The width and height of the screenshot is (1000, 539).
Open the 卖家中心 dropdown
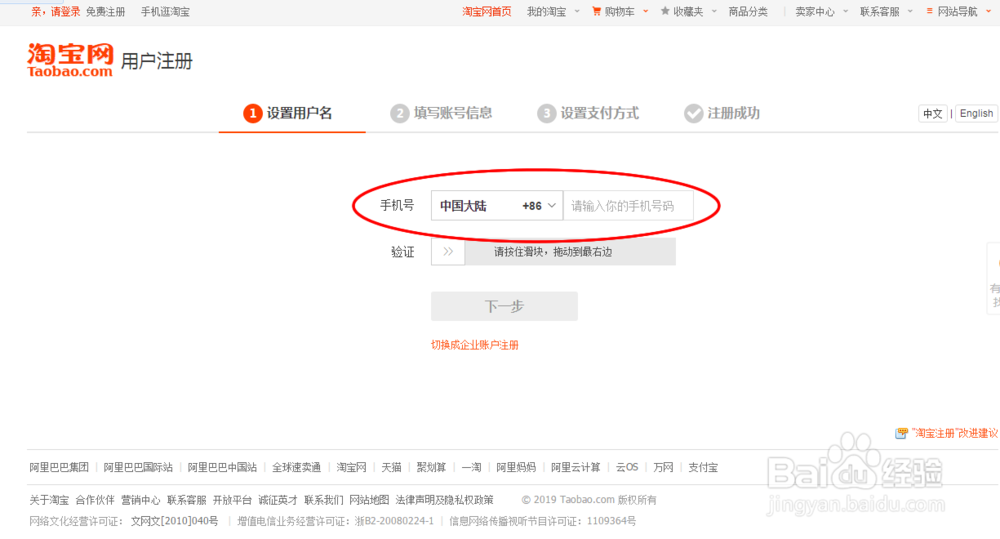(x=821, y=11)
